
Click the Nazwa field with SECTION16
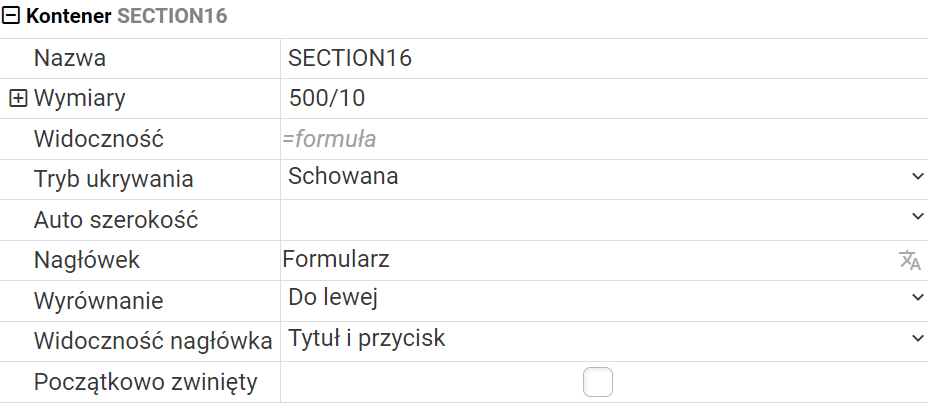click(x=604, y=59)
